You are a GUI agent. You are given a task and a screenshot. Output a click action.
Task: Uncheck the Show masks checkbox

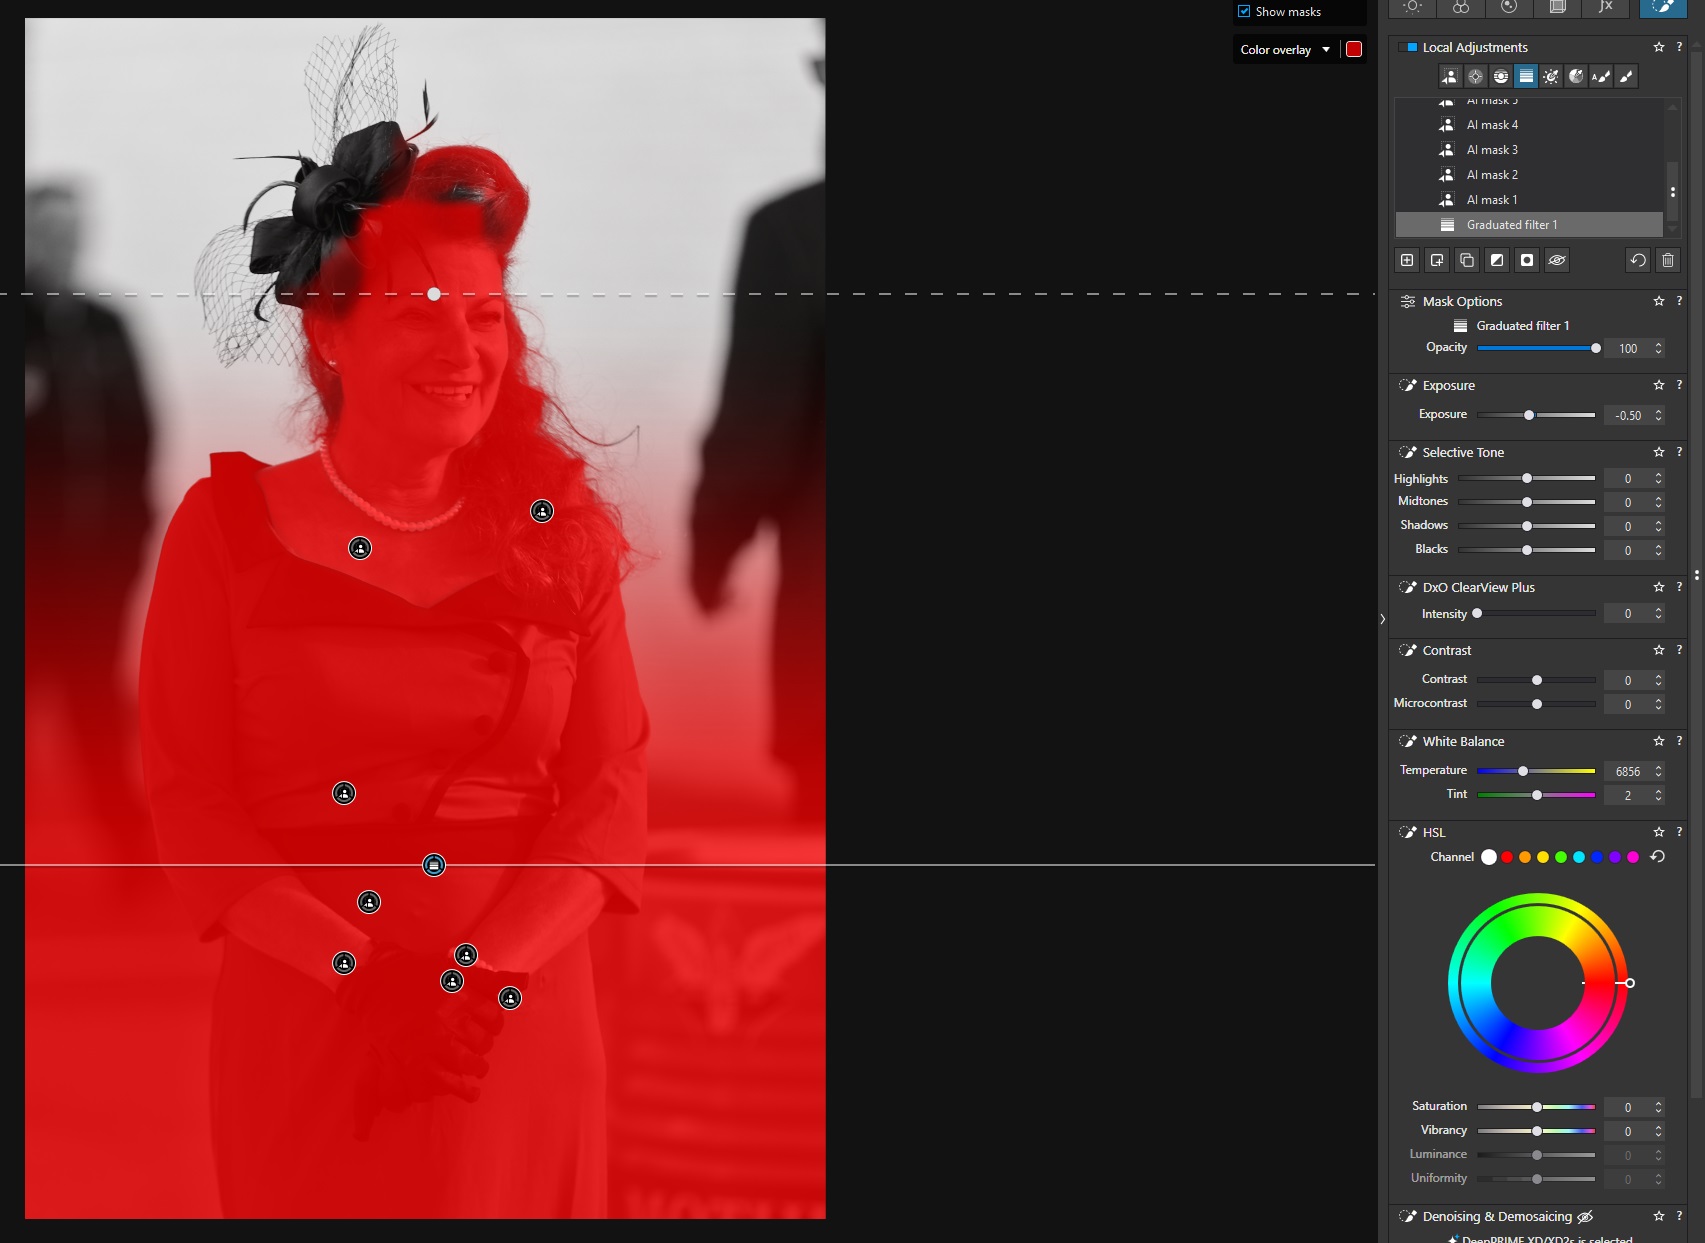(x=1244, y=12)
